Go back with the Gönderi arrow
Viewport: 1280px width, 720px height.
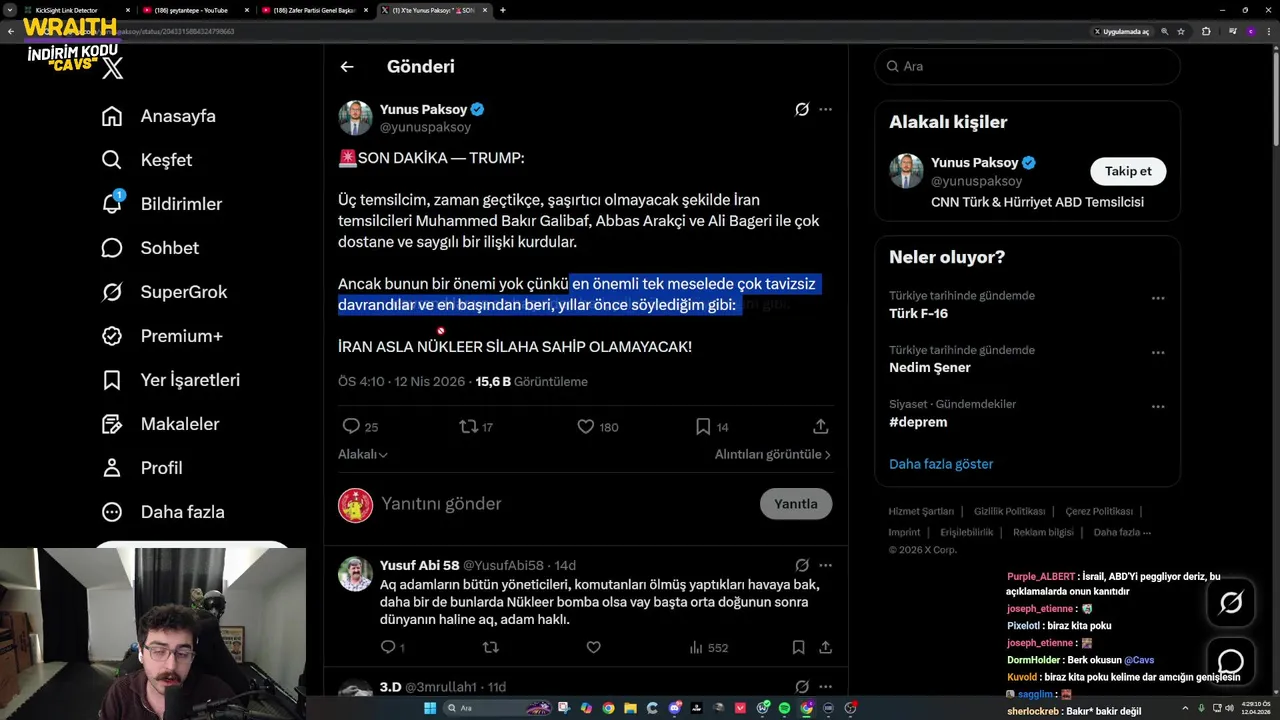pyautogui.click(x=347, y=67)
